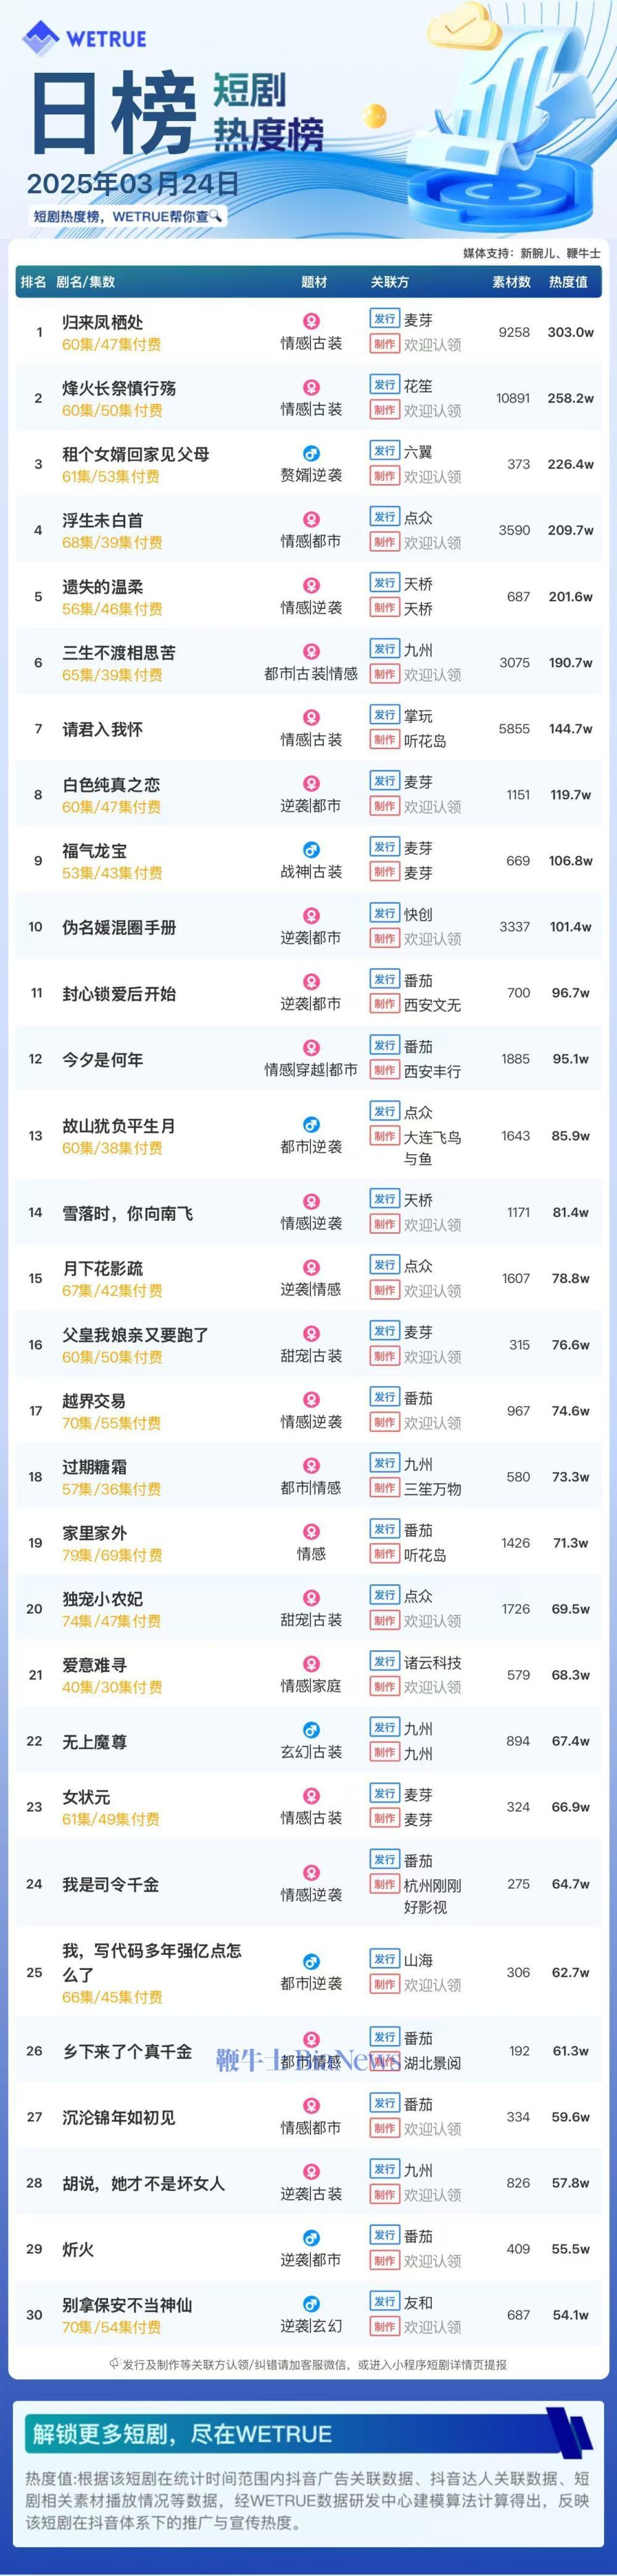617x2576 pixels.
Task: Click the male icon for 租个女婿回家见父母
Action: pyautogui.click(x=311, y=454)
